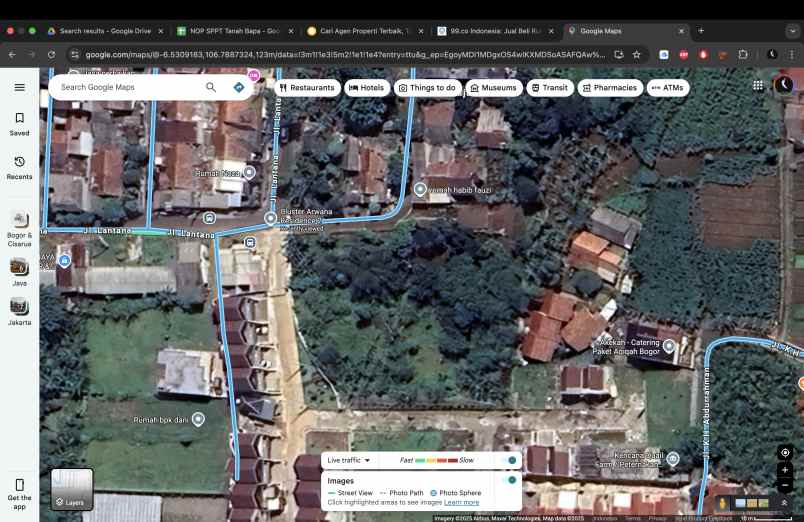Click the blue Directions icon
The image size is (804, 522).
[x=238, y=87]
